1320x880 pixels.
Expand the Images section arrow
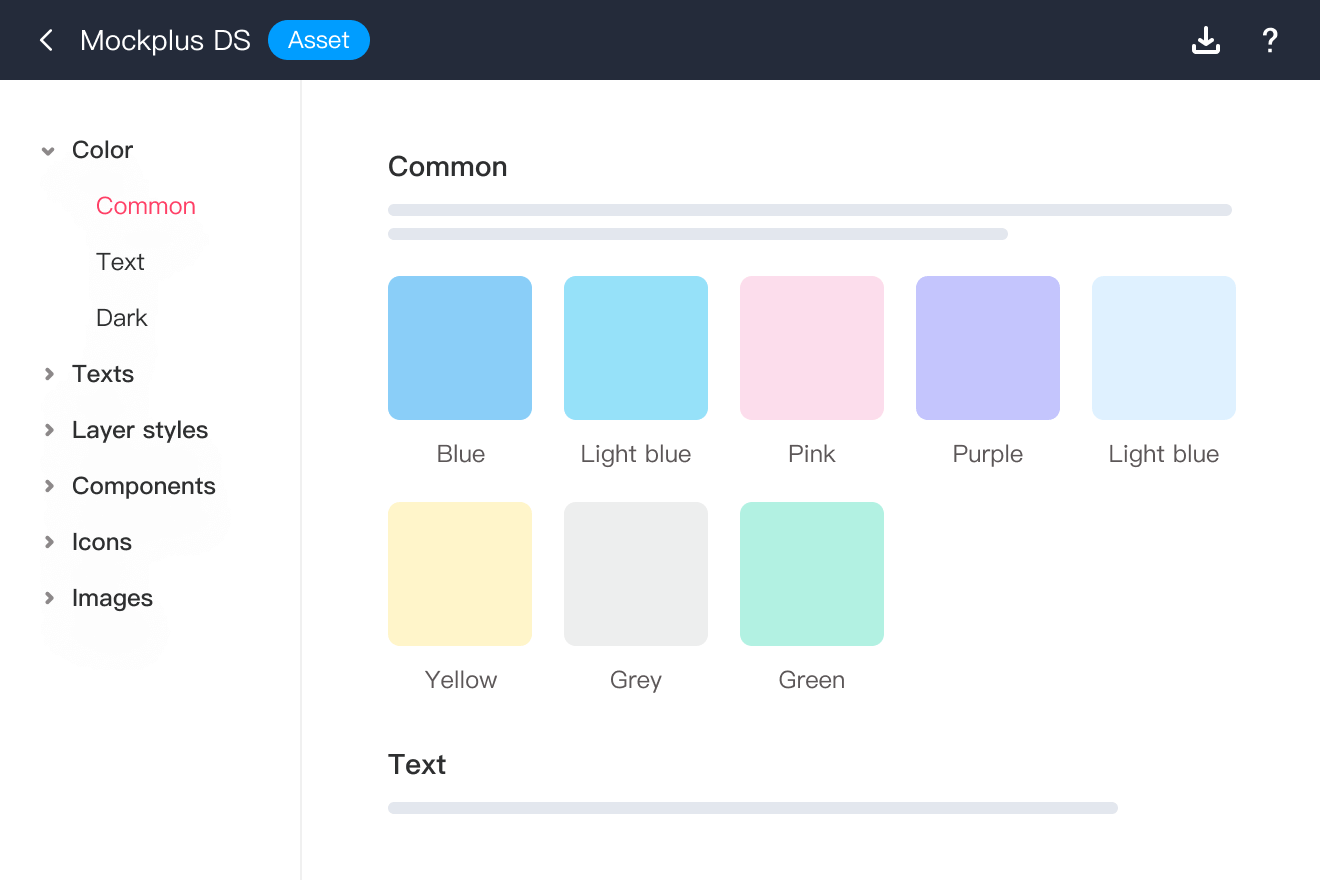pos(48,598)
